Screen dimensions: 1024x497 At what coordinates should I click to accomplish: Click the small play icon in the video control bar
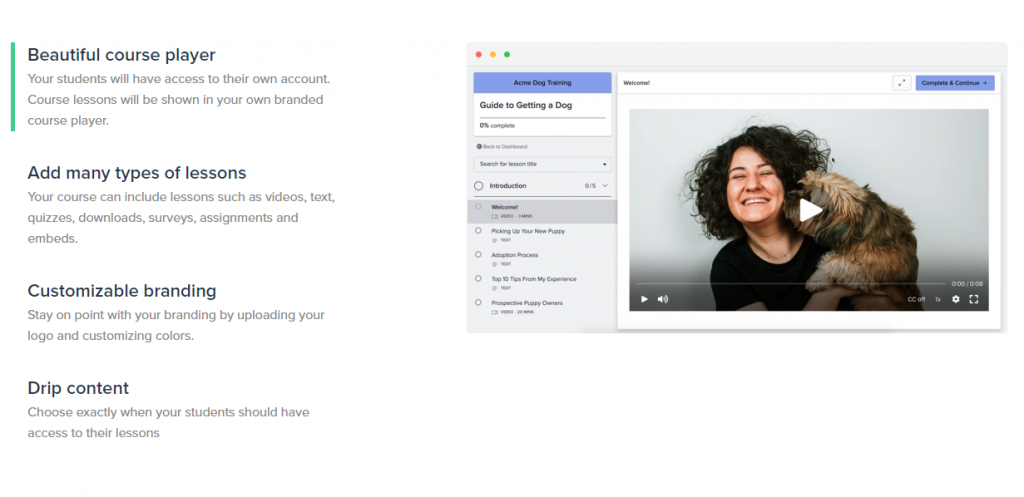(x=644, y=299)
